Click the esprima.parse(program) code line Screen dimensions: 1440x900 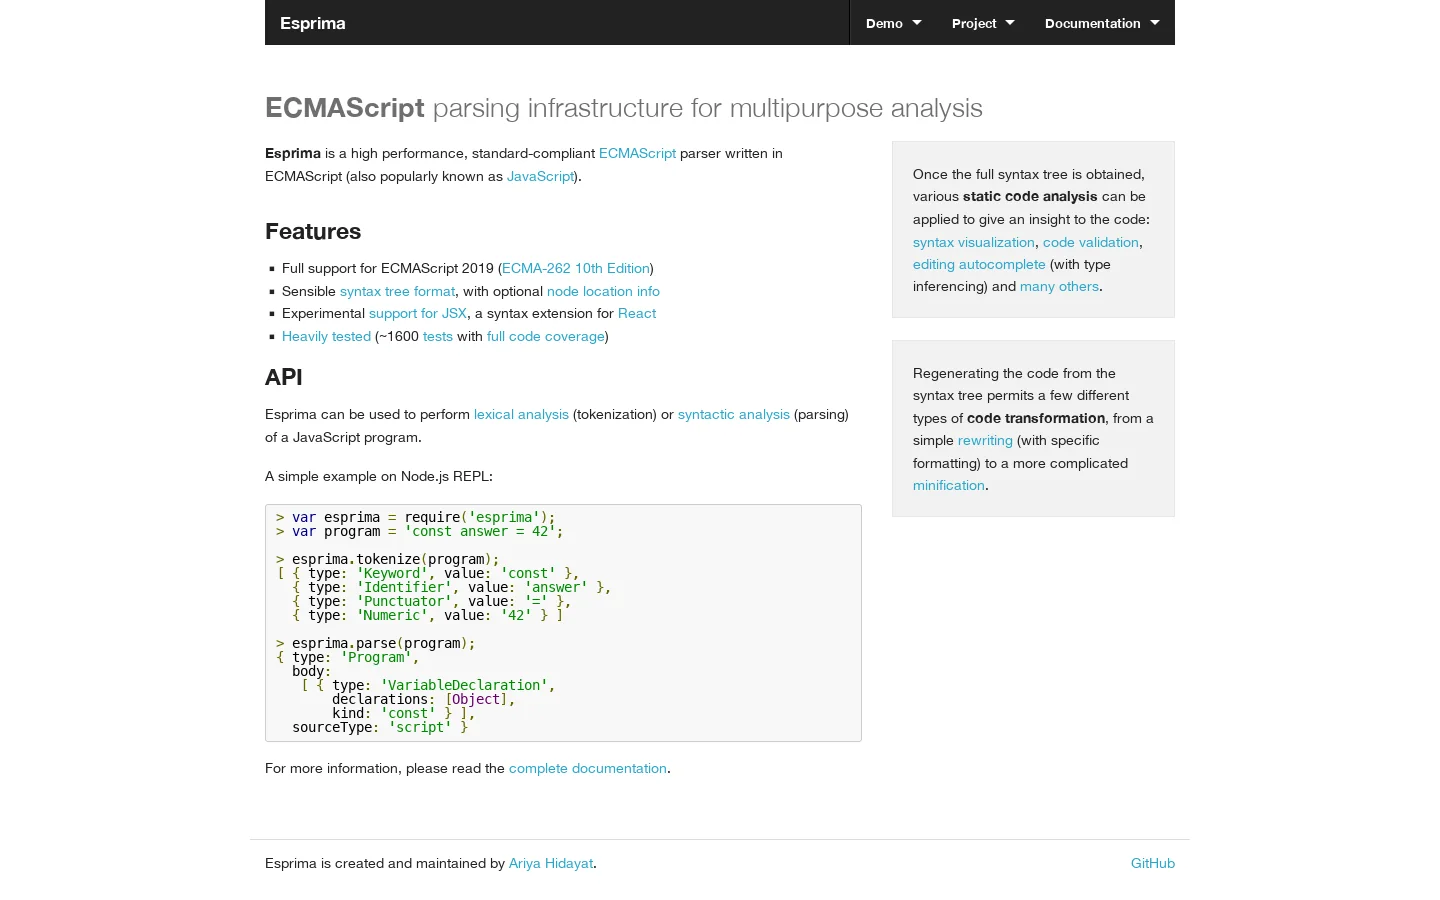[x=376, y=643]
